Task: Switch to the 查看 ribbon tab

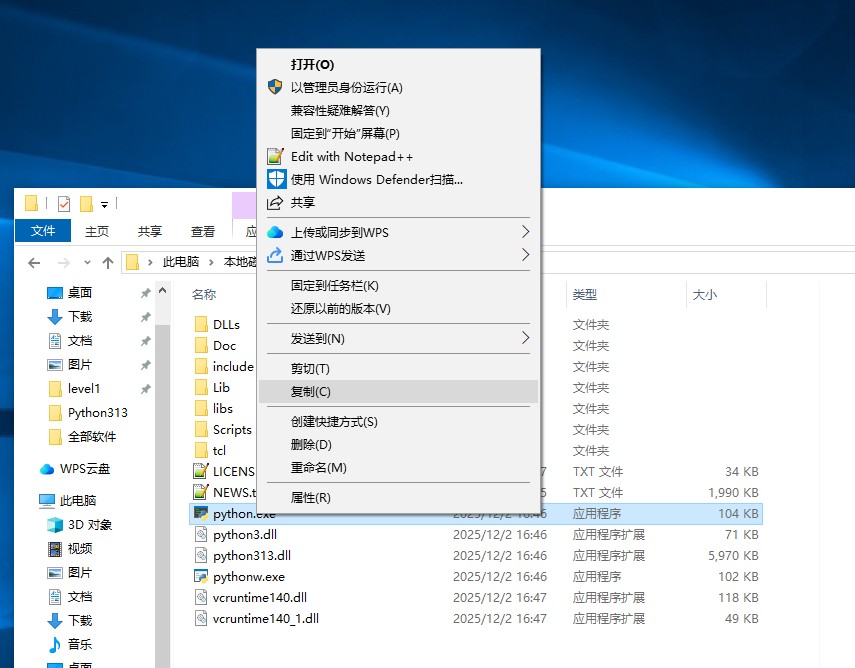Action: click(x=202, y=231)
